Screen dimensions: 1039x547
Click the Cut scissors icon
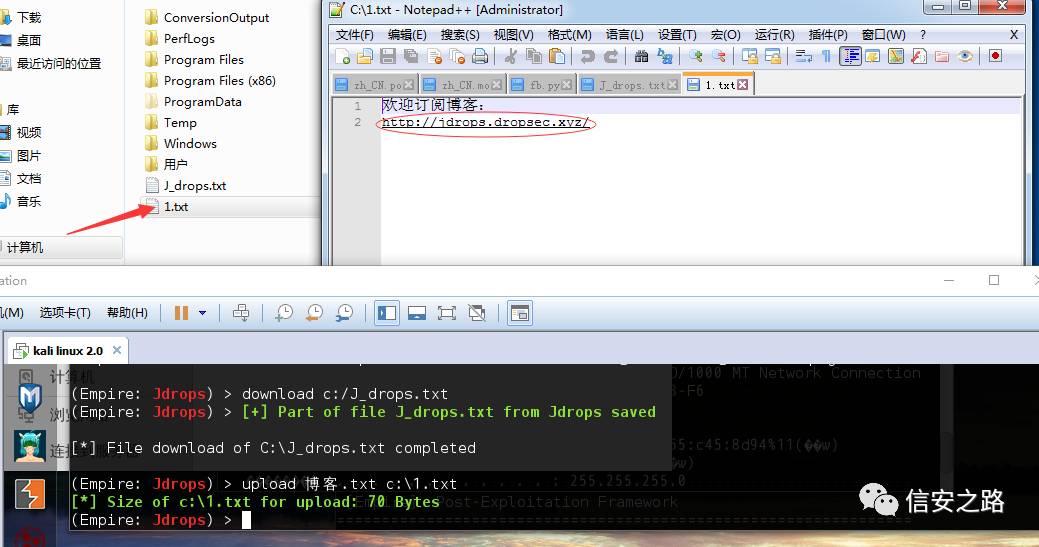pyautogui.click(x=510, y=56)
